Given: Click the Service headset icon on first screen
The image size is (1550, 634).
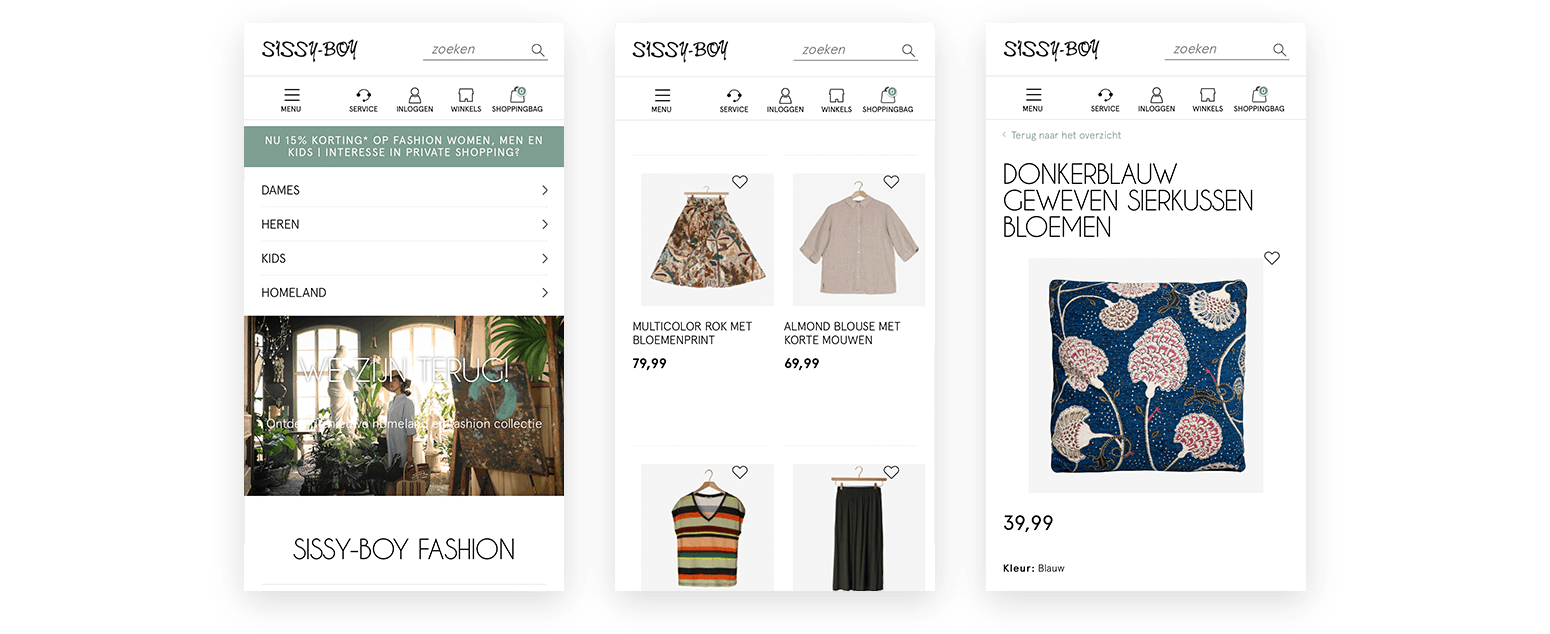Looking at the screenshot, I should click(363, 96).
